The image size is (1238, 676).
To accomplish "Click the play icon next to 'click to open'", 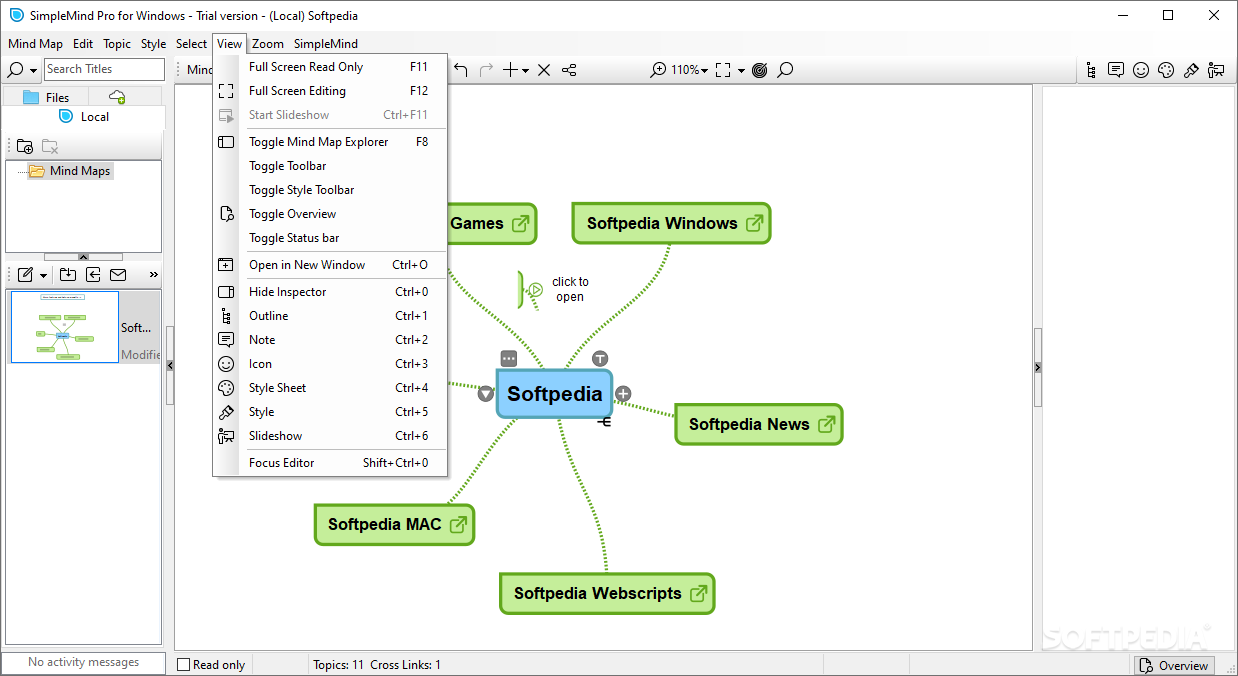I will coord(535,290).
